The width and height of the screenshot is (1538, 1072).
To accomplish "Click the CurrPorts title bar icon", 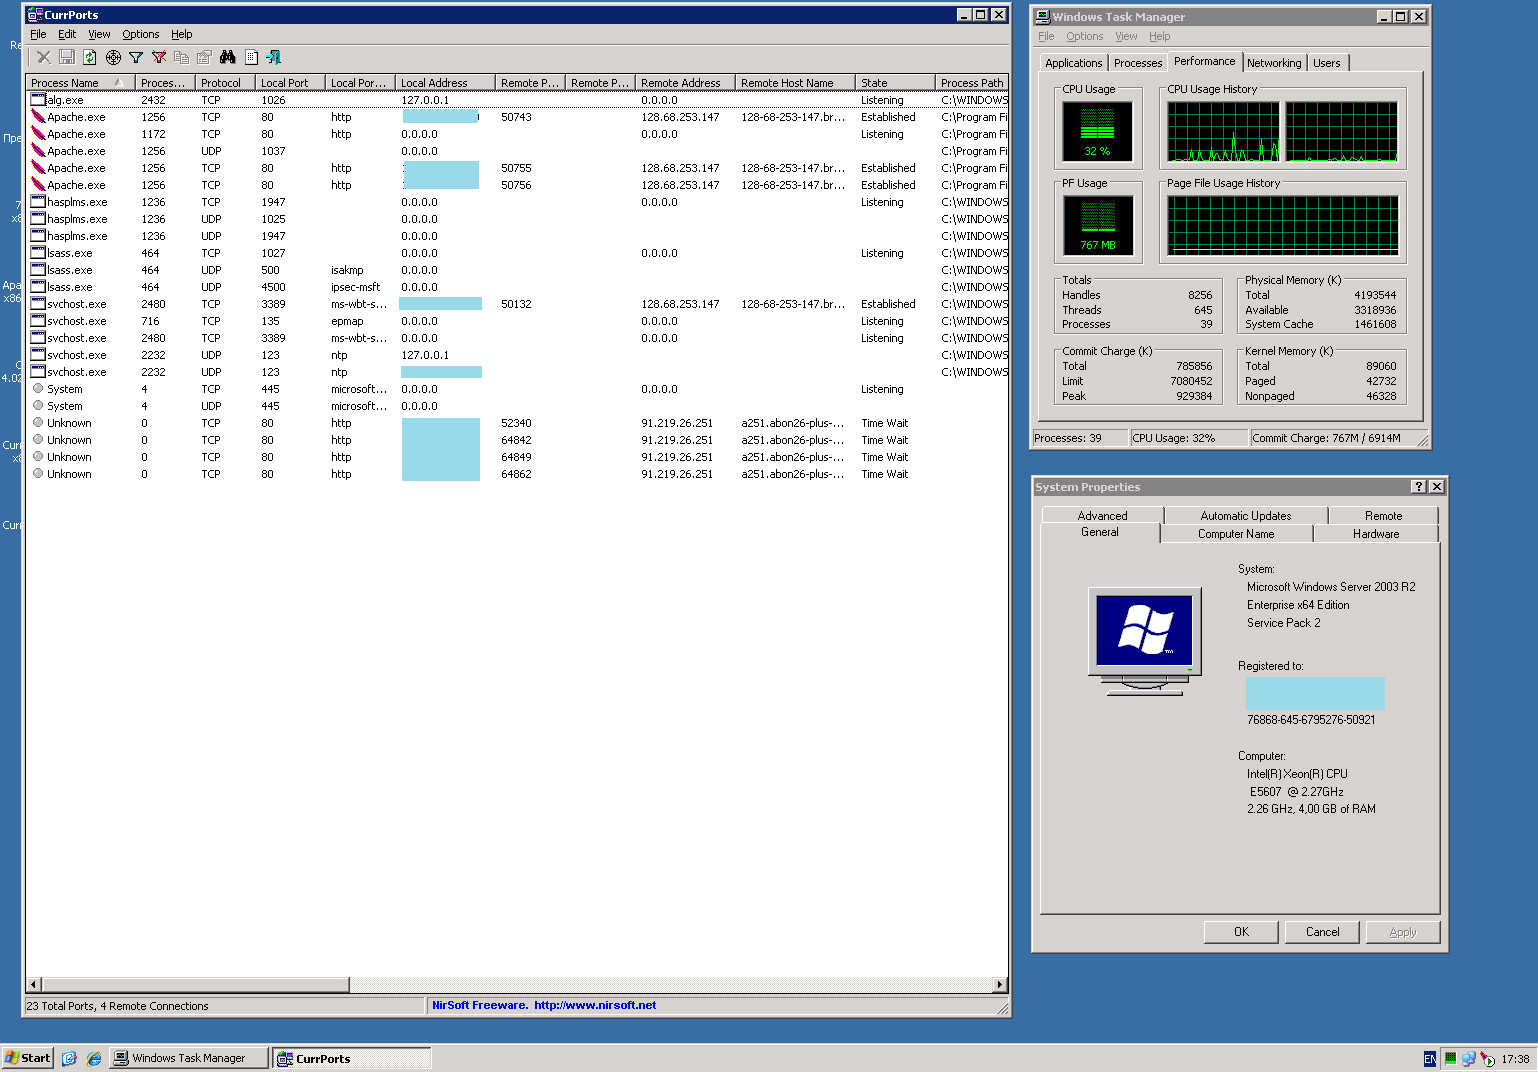I will click(x=35, y=15).
